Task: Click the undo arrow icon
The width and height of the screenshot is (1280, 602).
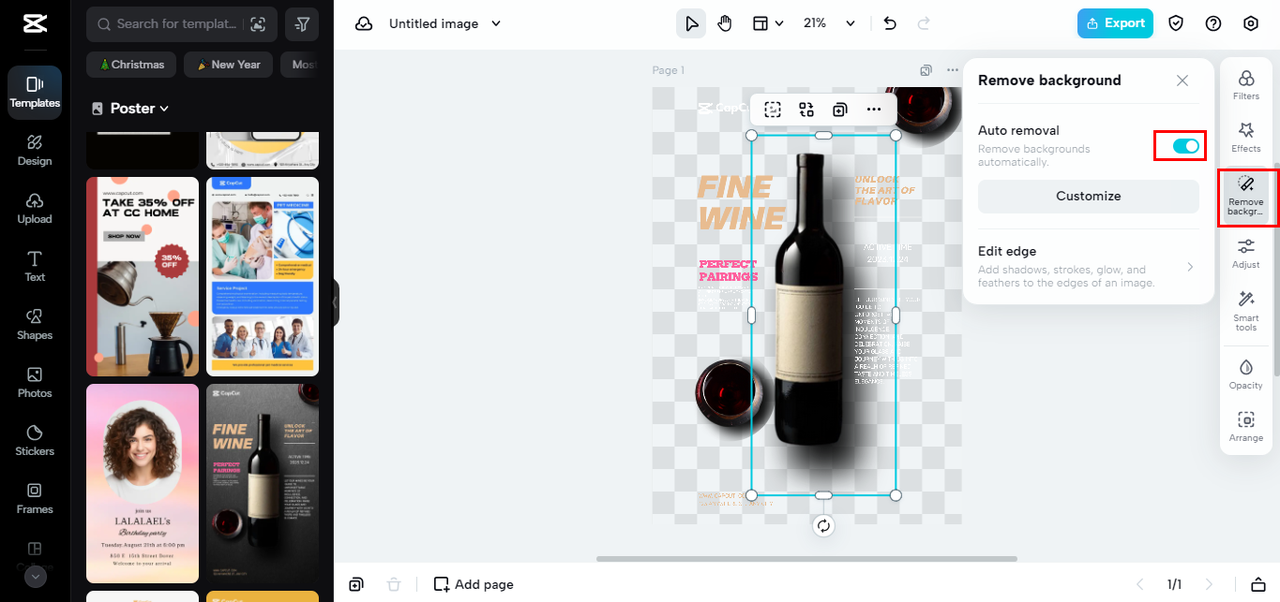Action: click(890, 23)
